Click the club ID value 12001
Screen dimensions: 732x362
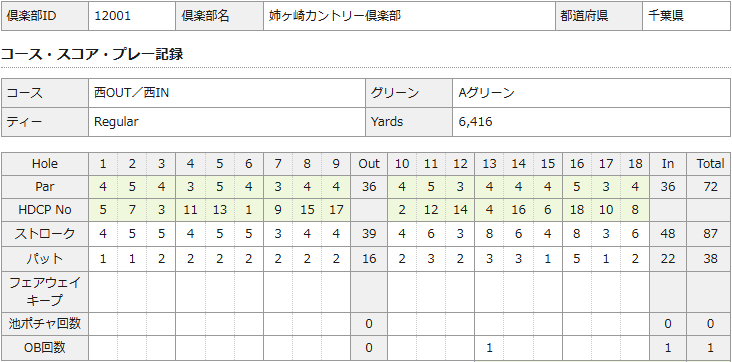113,16
